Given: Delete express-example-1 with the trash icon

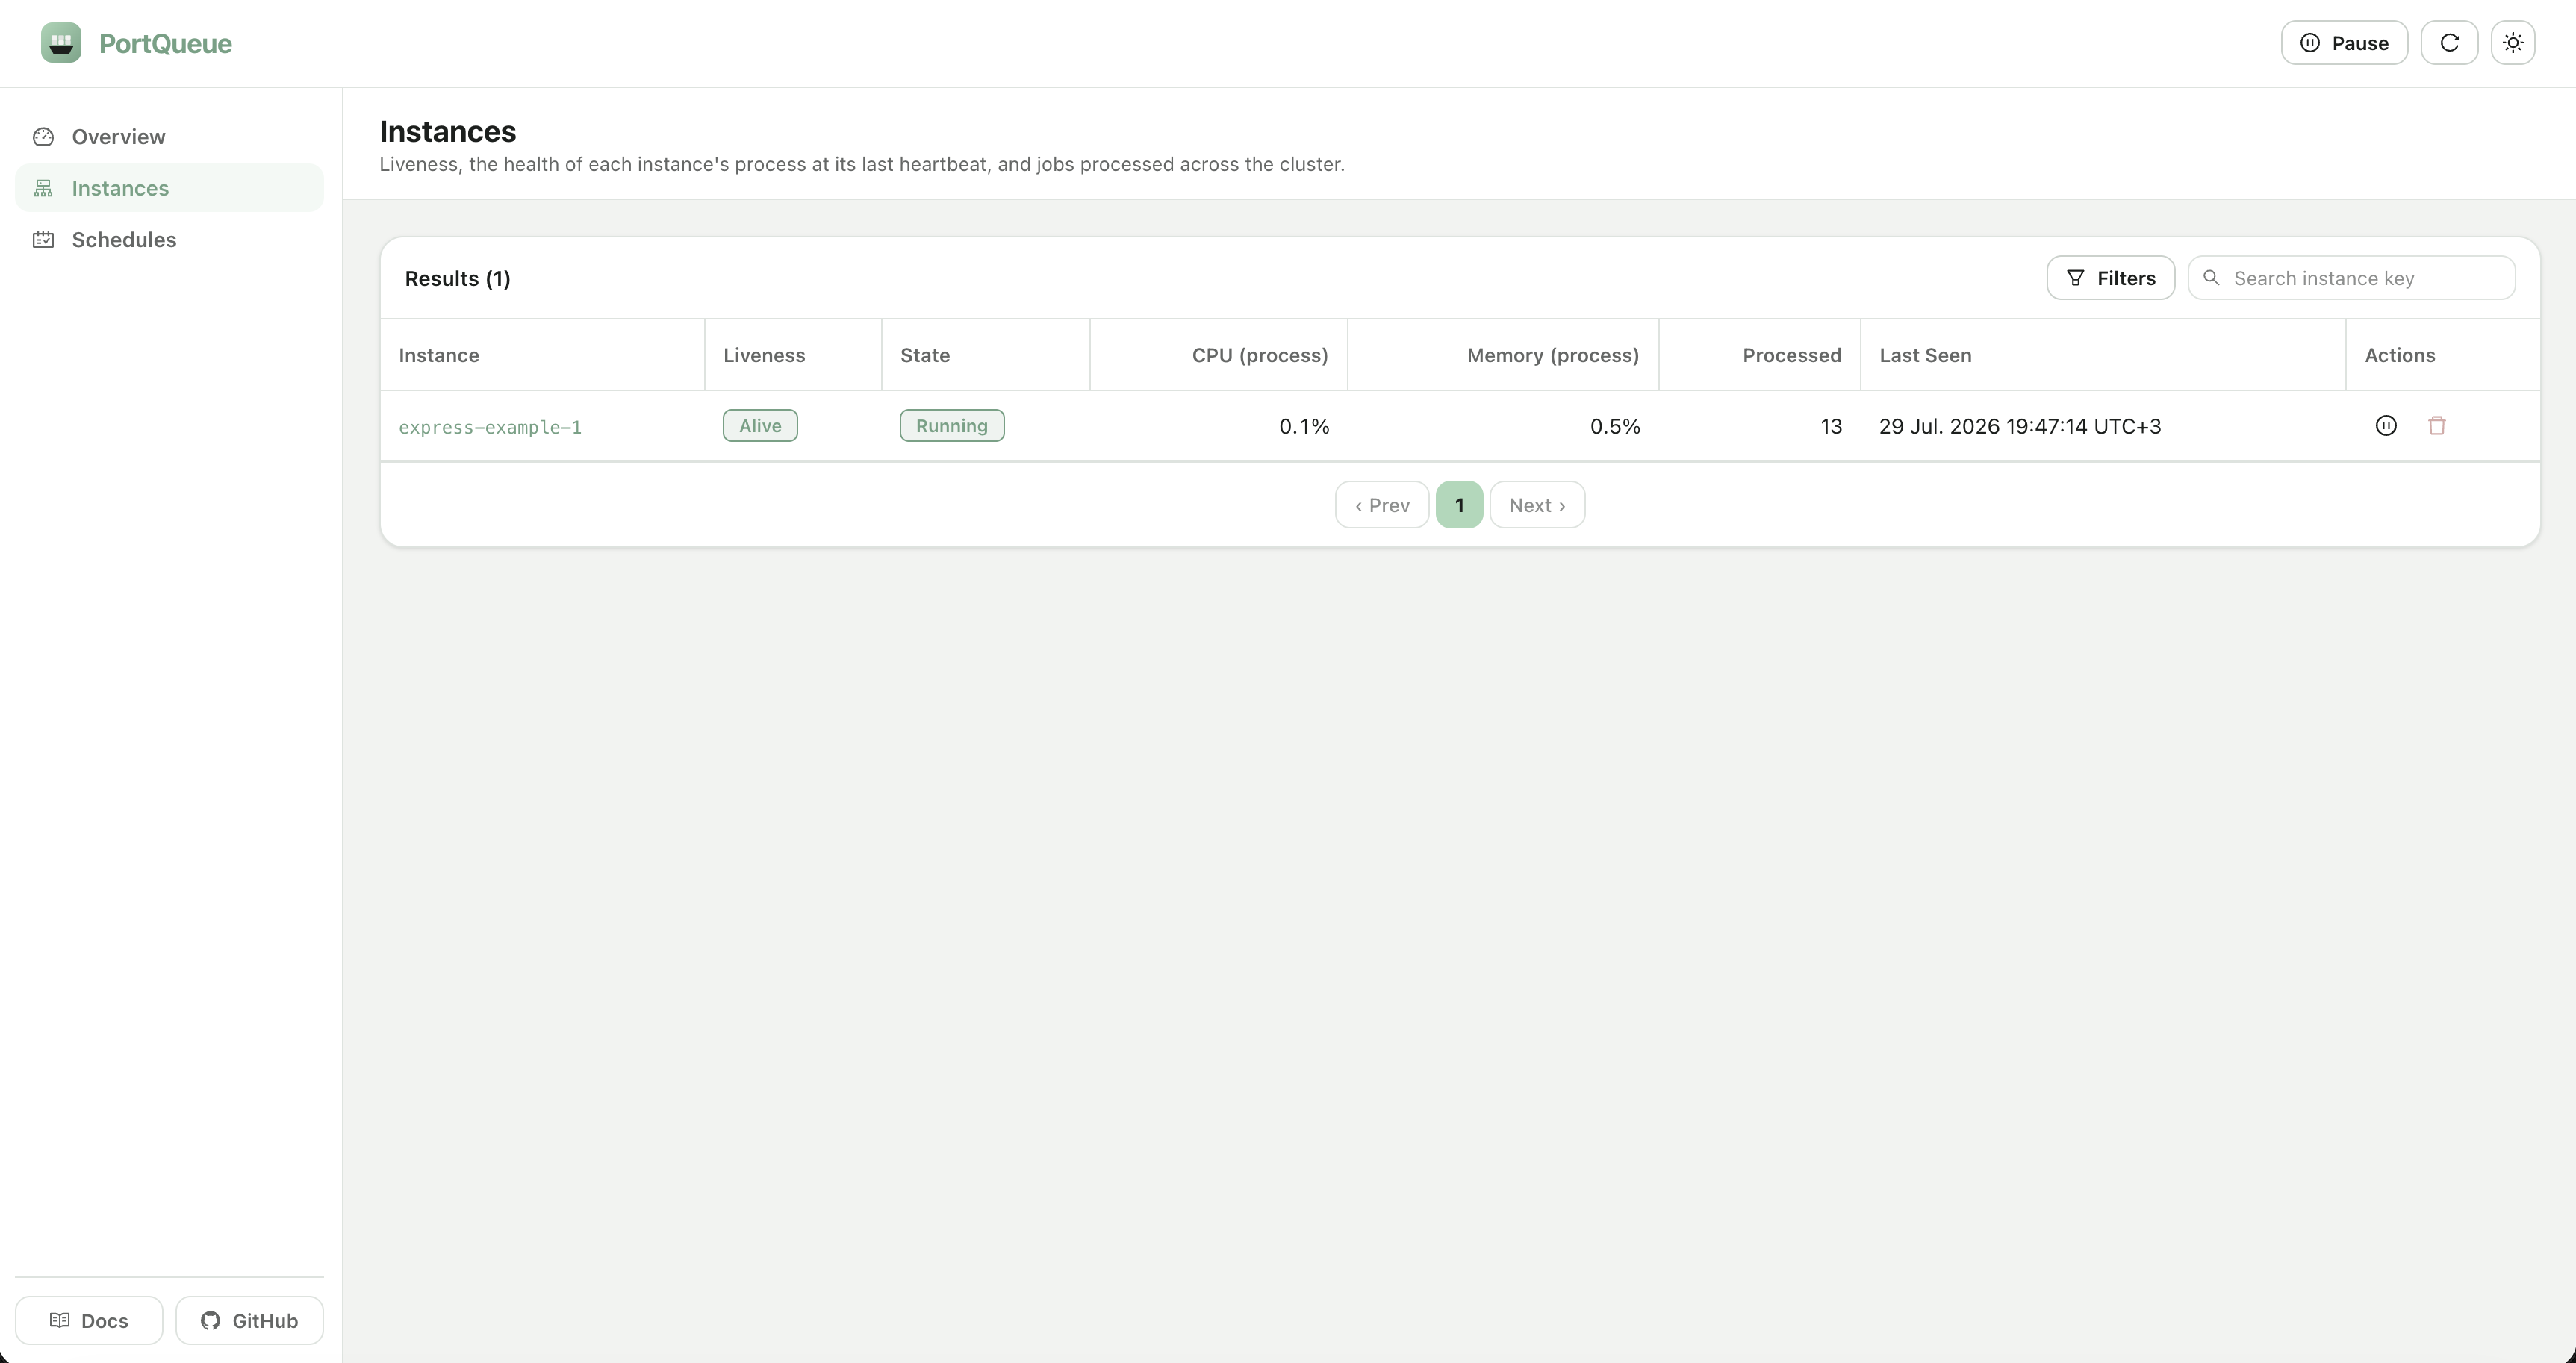Looking at the screenshot, I should point(2437,426).
